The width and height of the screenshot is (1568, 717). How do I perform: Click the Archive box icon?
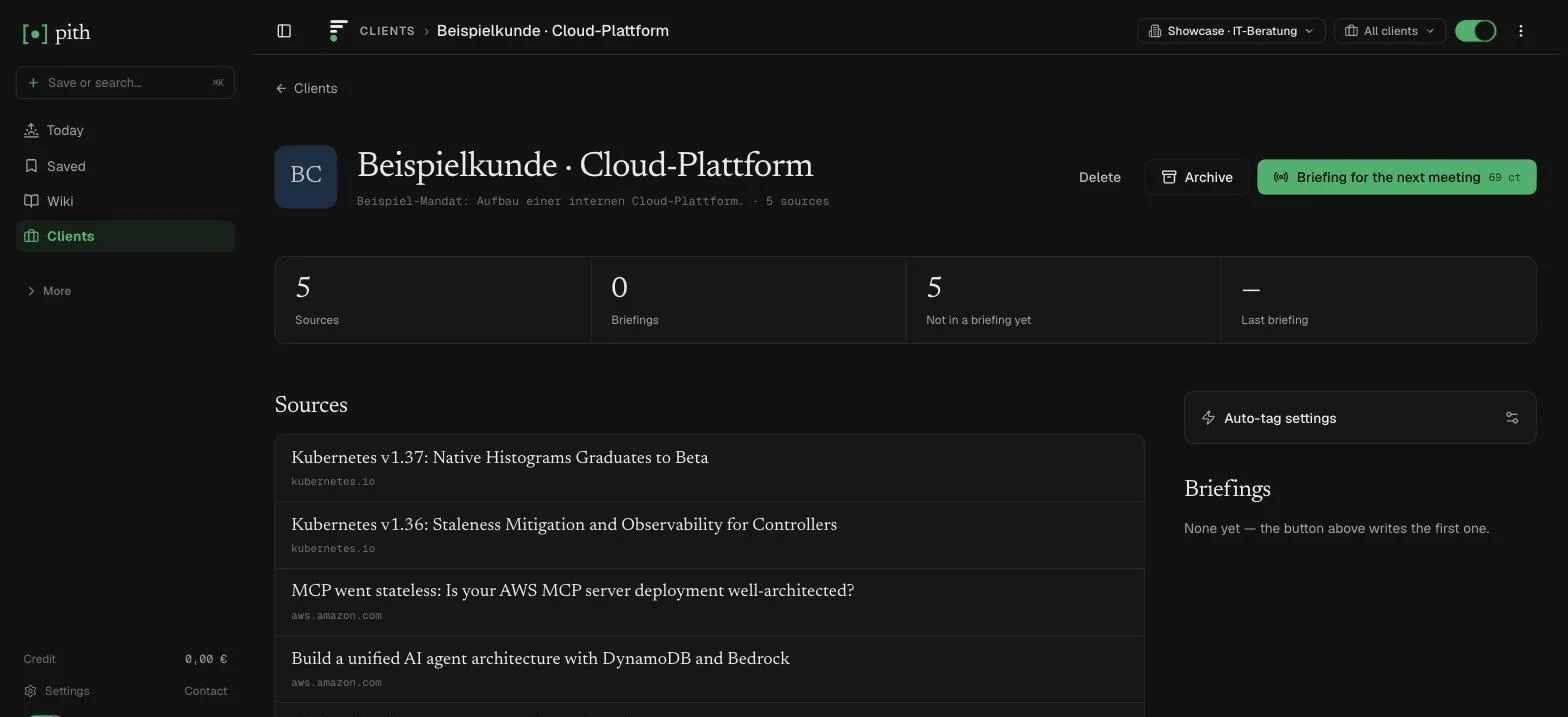click(x=1168, y=177)
